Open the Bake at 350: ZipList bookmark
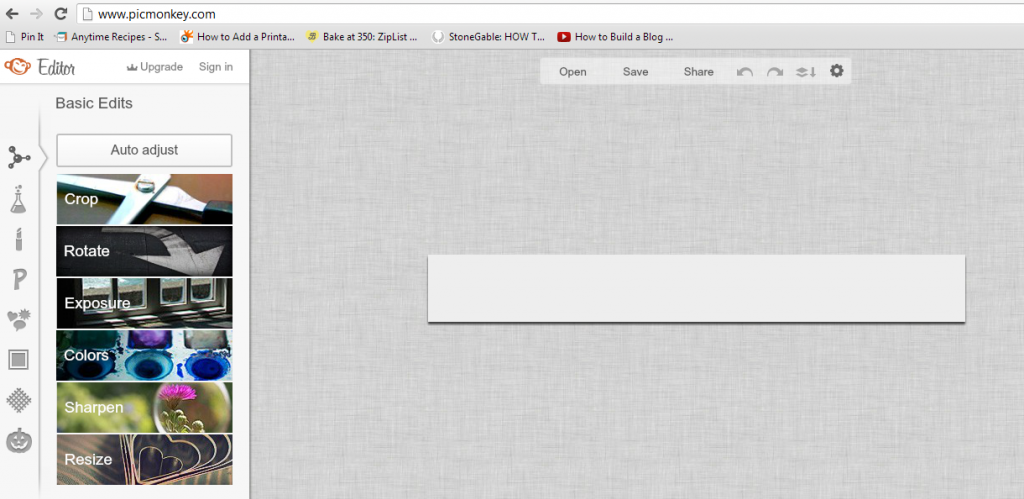The height and width of the screenshot is (499, 1024). 362,37
